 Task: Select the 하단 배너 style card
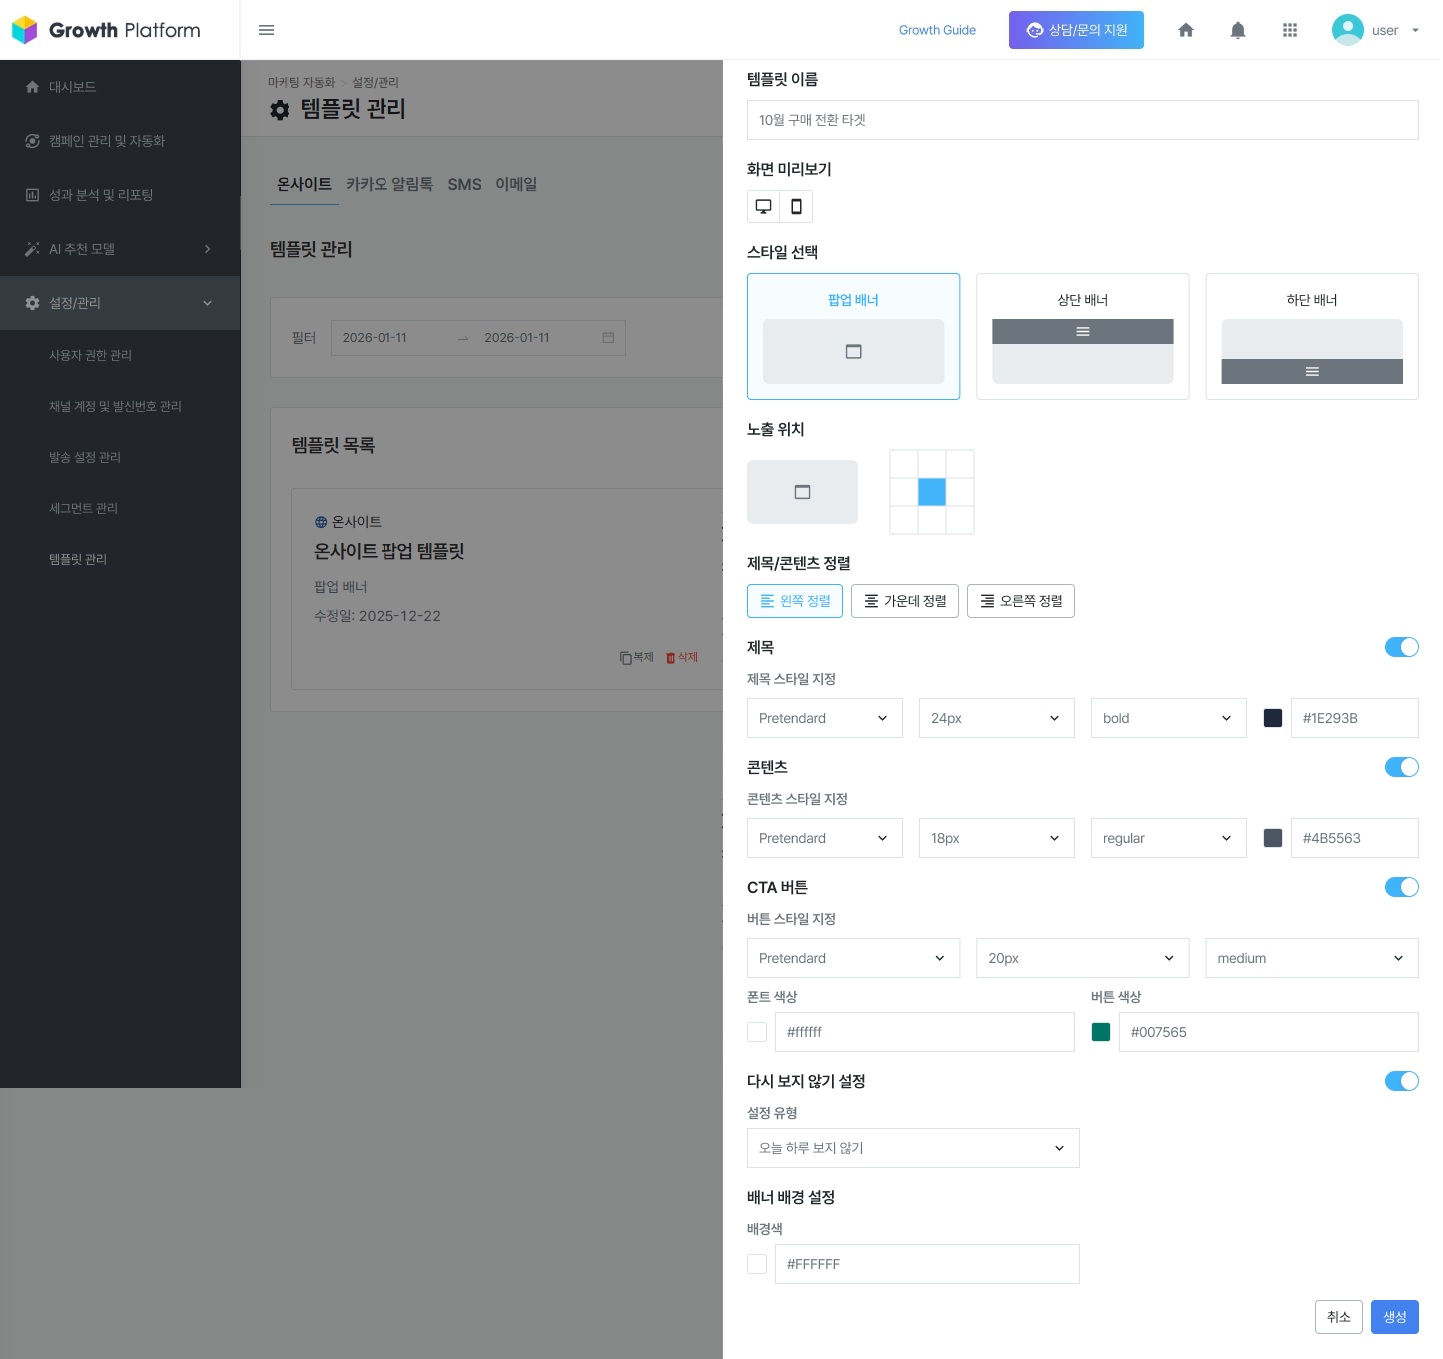(1311, 336)
